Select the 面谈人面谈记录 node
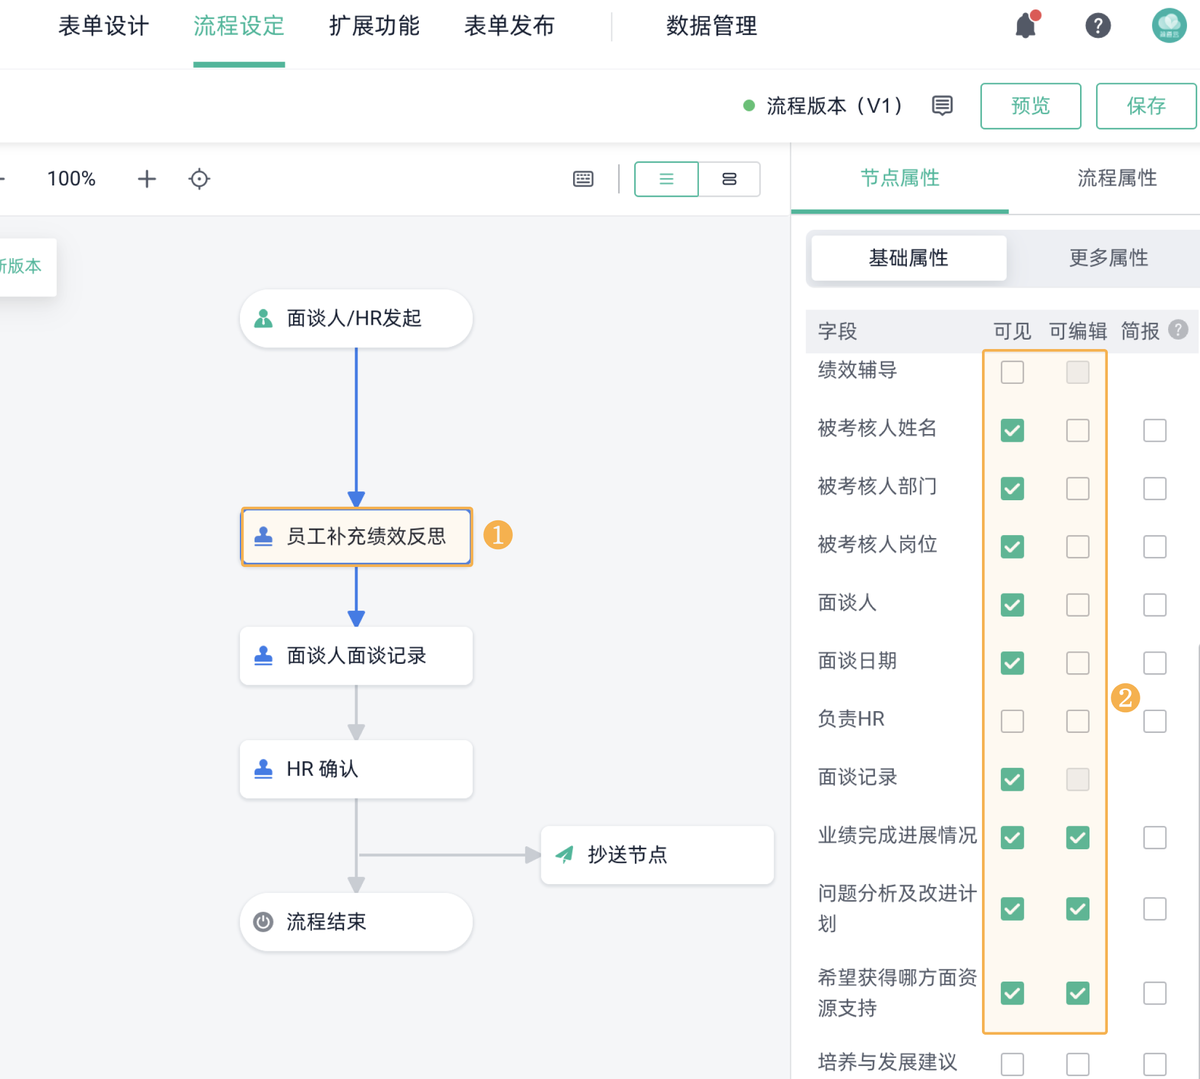This screenshot has width=1200, height=1079. point(356,656)
